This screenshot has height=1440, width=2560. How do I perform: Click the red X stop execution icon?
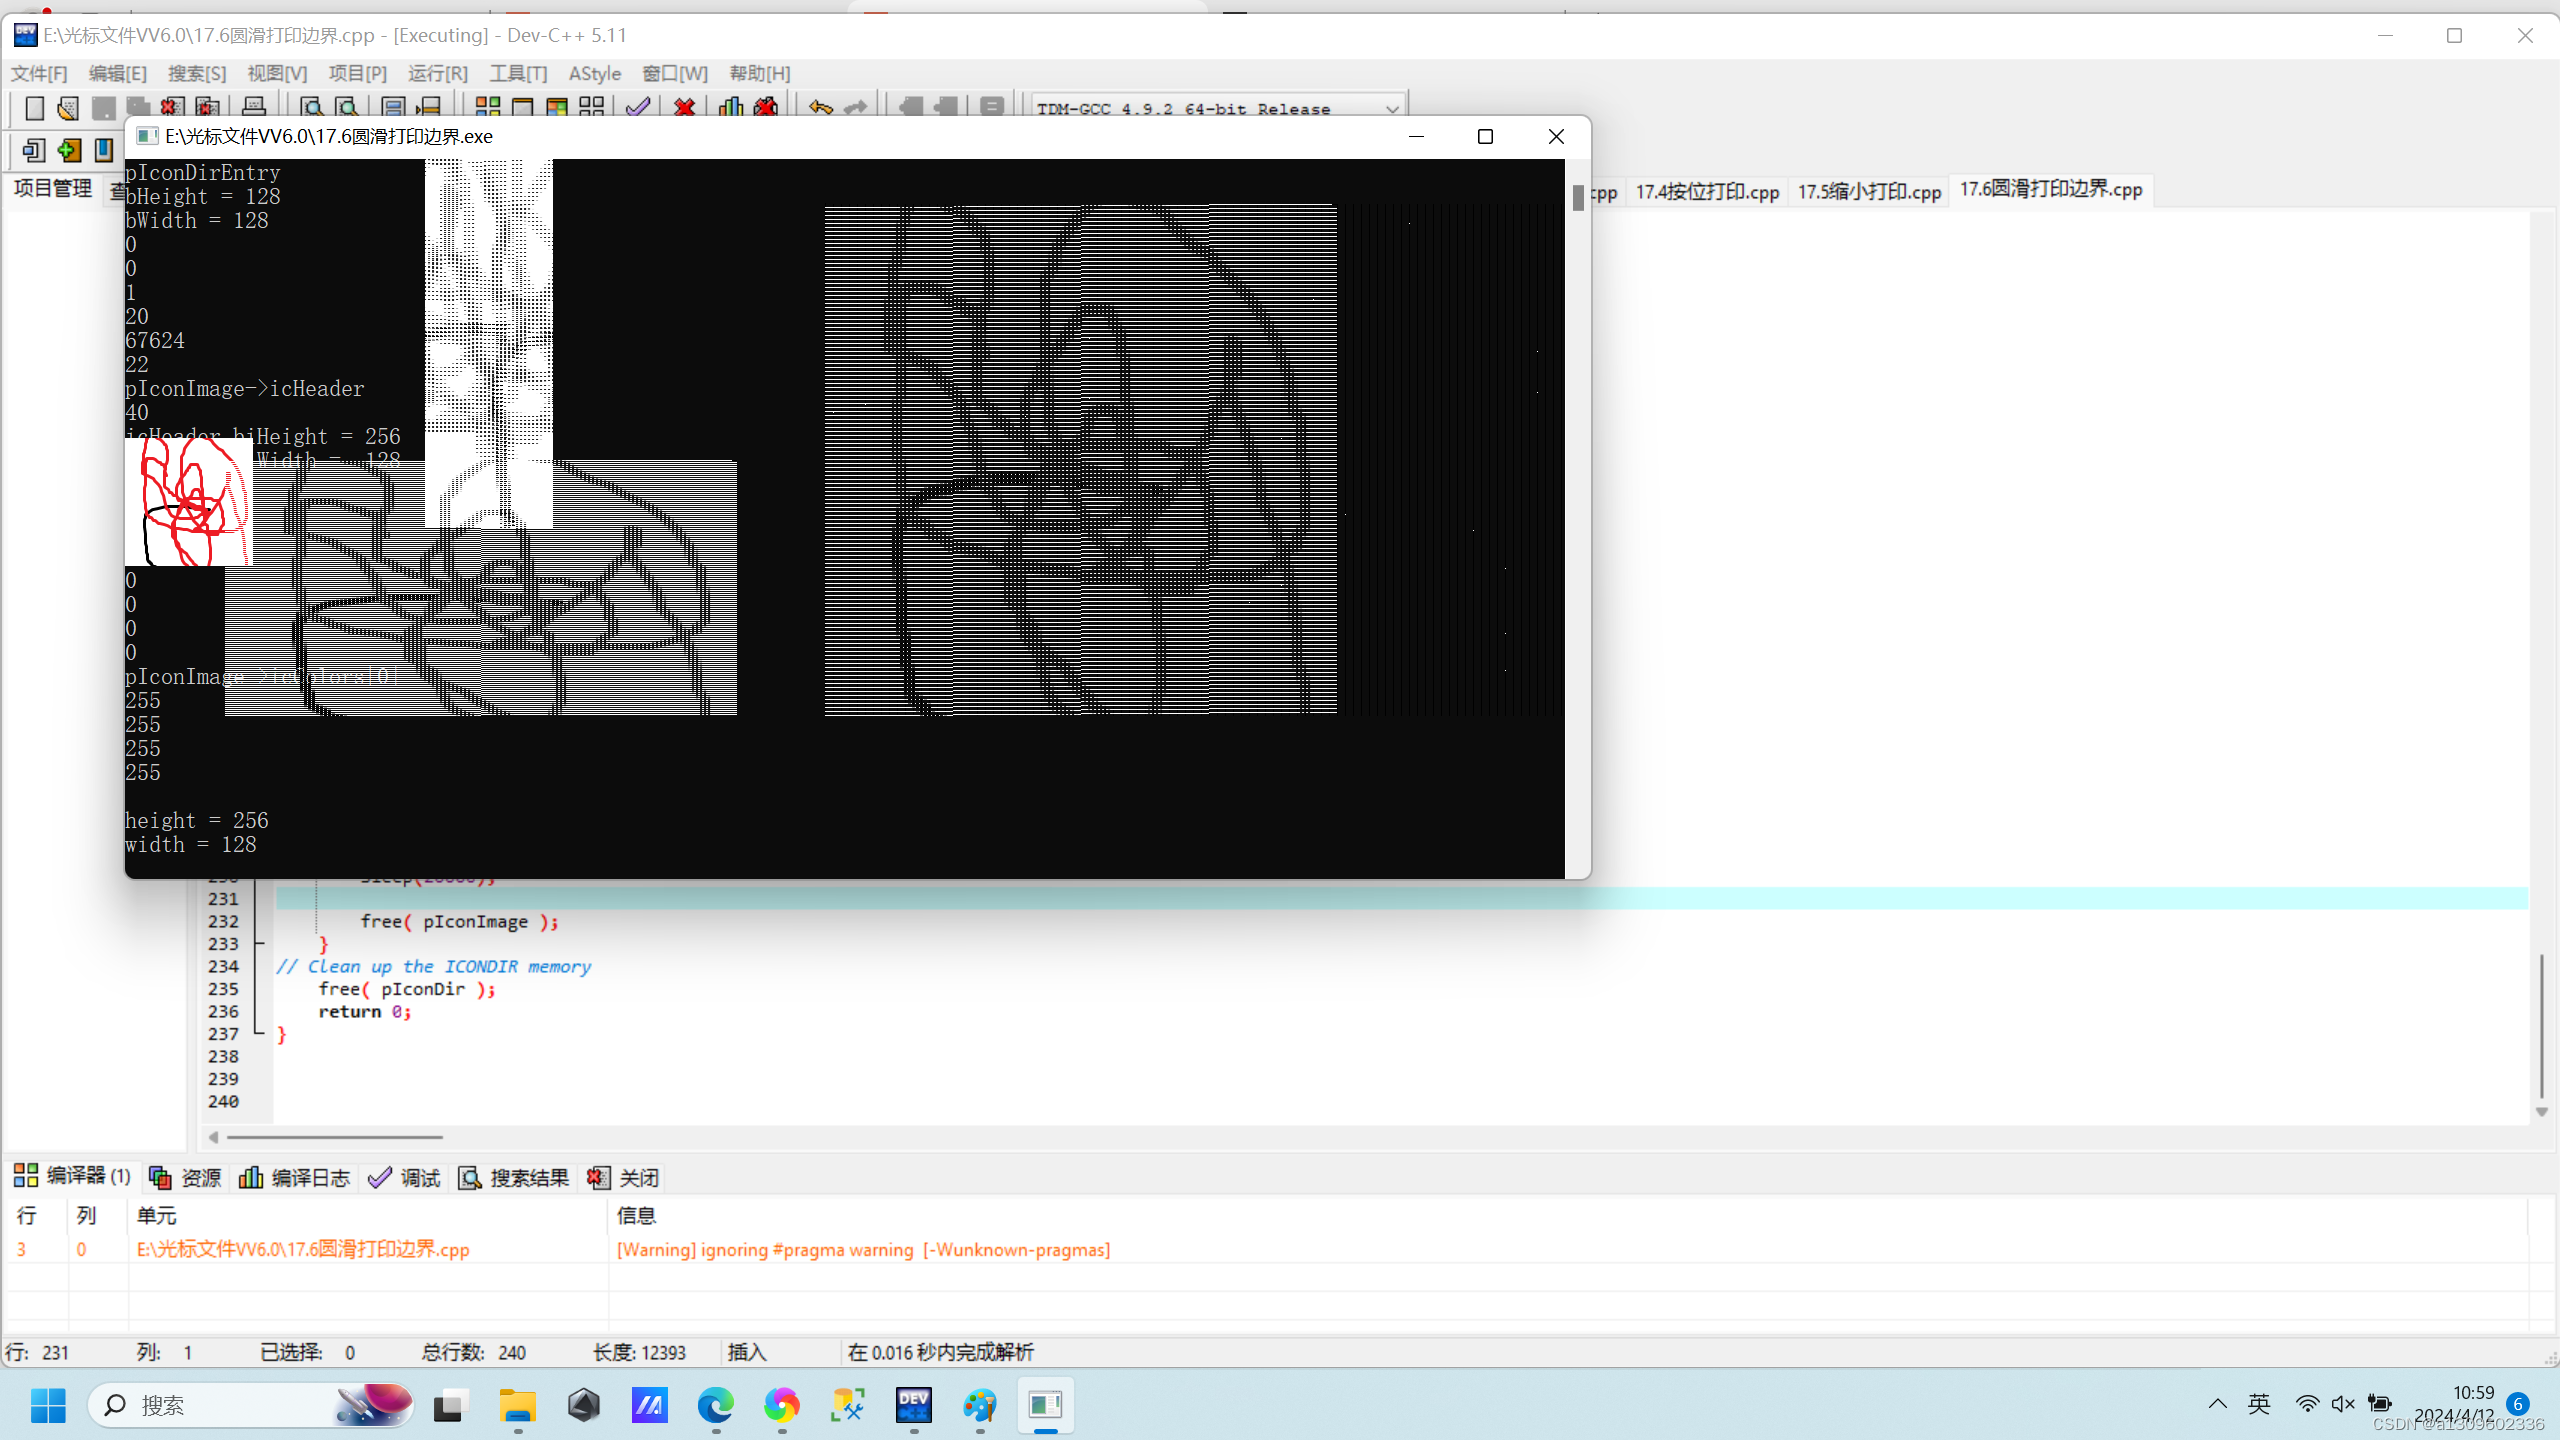coord(684,107)
